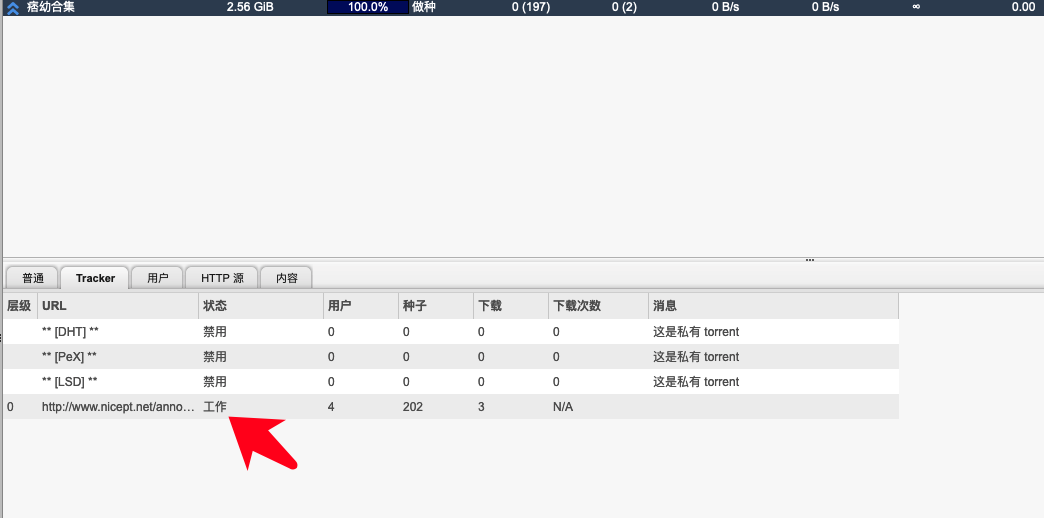
Task: Open the 内容 tab
Action: (286, 278)
